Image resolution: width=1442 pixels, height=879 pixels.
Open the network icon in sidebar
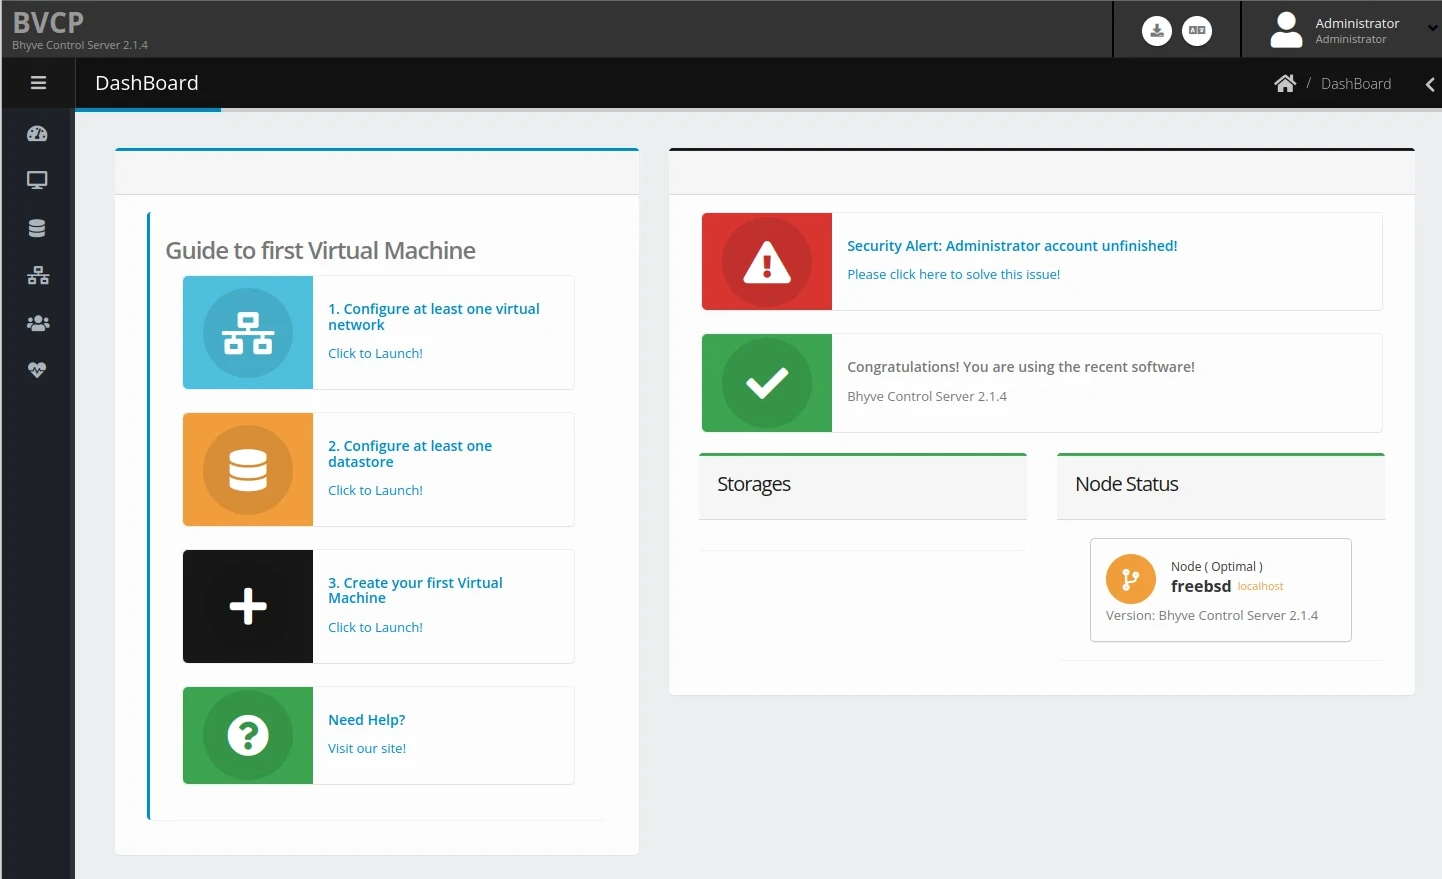click(x=37, y=276)
